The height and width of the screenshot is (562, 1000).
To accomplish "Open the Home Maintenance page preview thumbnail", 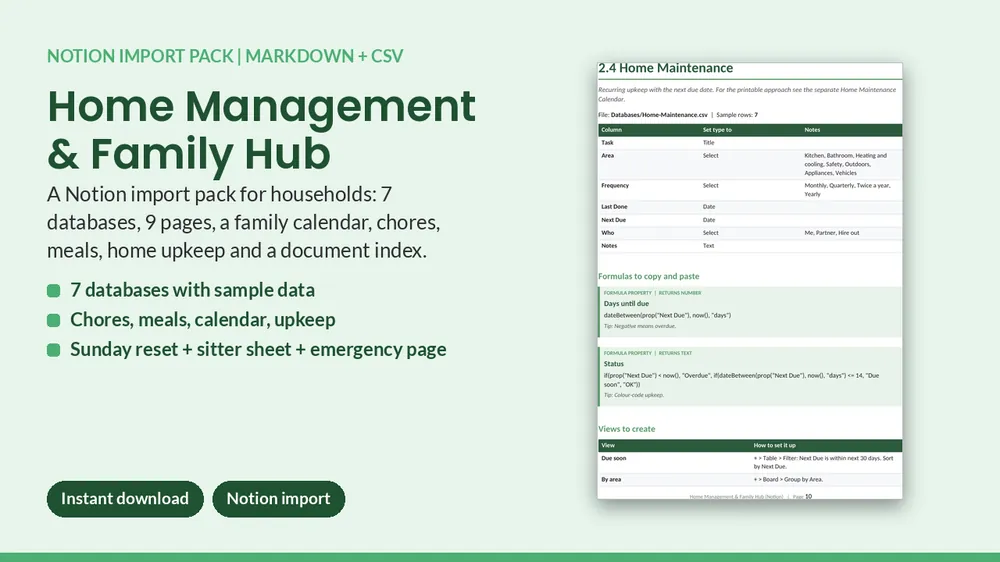I will tap(750, 281).
